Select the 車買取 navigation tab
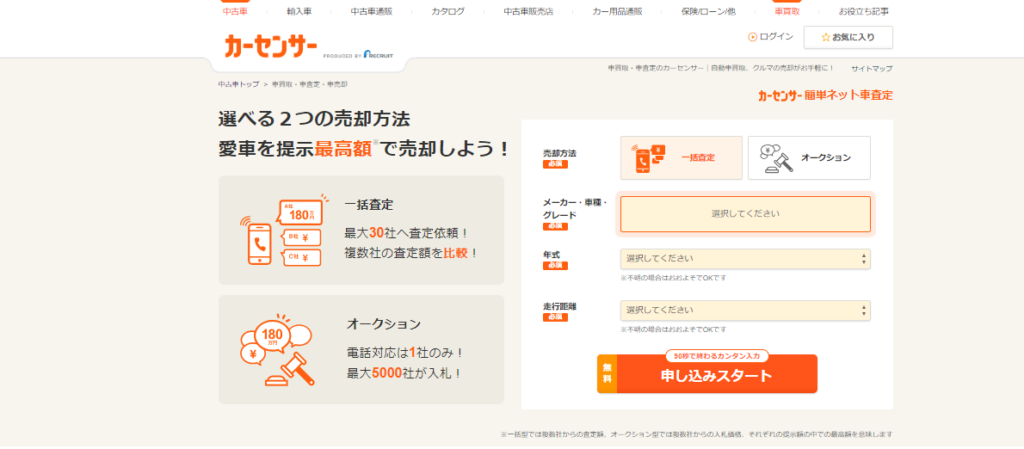1024x449 pixels. pos(787,11)
